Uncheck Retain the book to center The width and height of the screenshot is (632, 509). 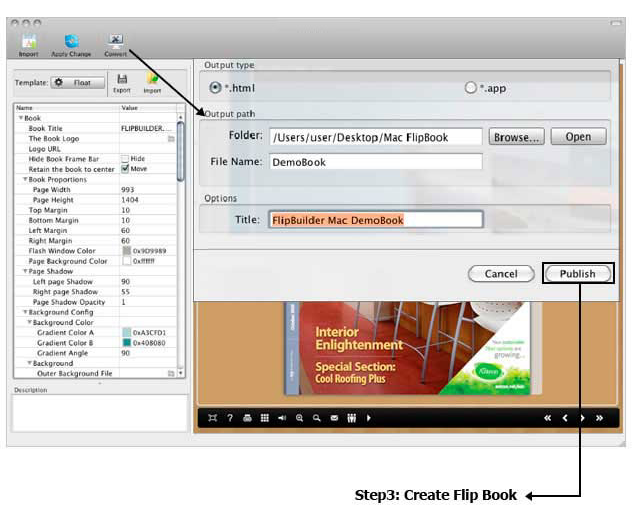coord(125,168)
